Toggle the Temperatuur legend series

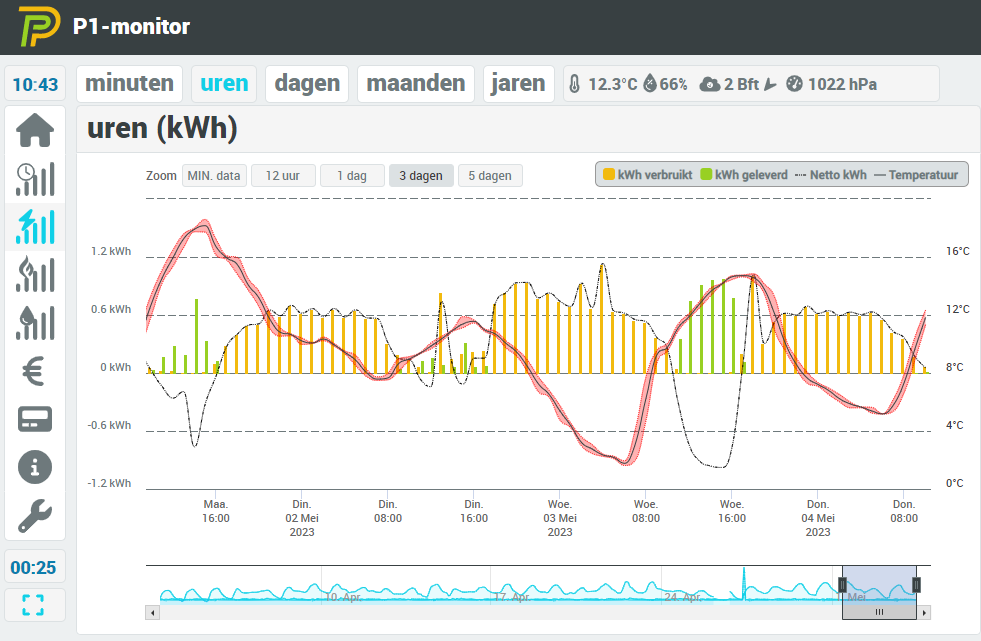click(916, 175)
